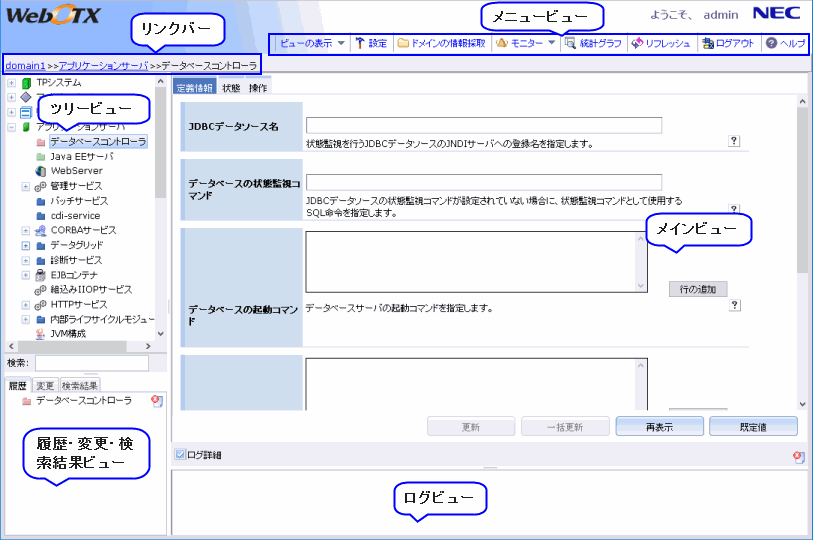Toggle the ログ詳細 checkbox
The width and height of the screenshot is (813, 540).
(180, 455)
